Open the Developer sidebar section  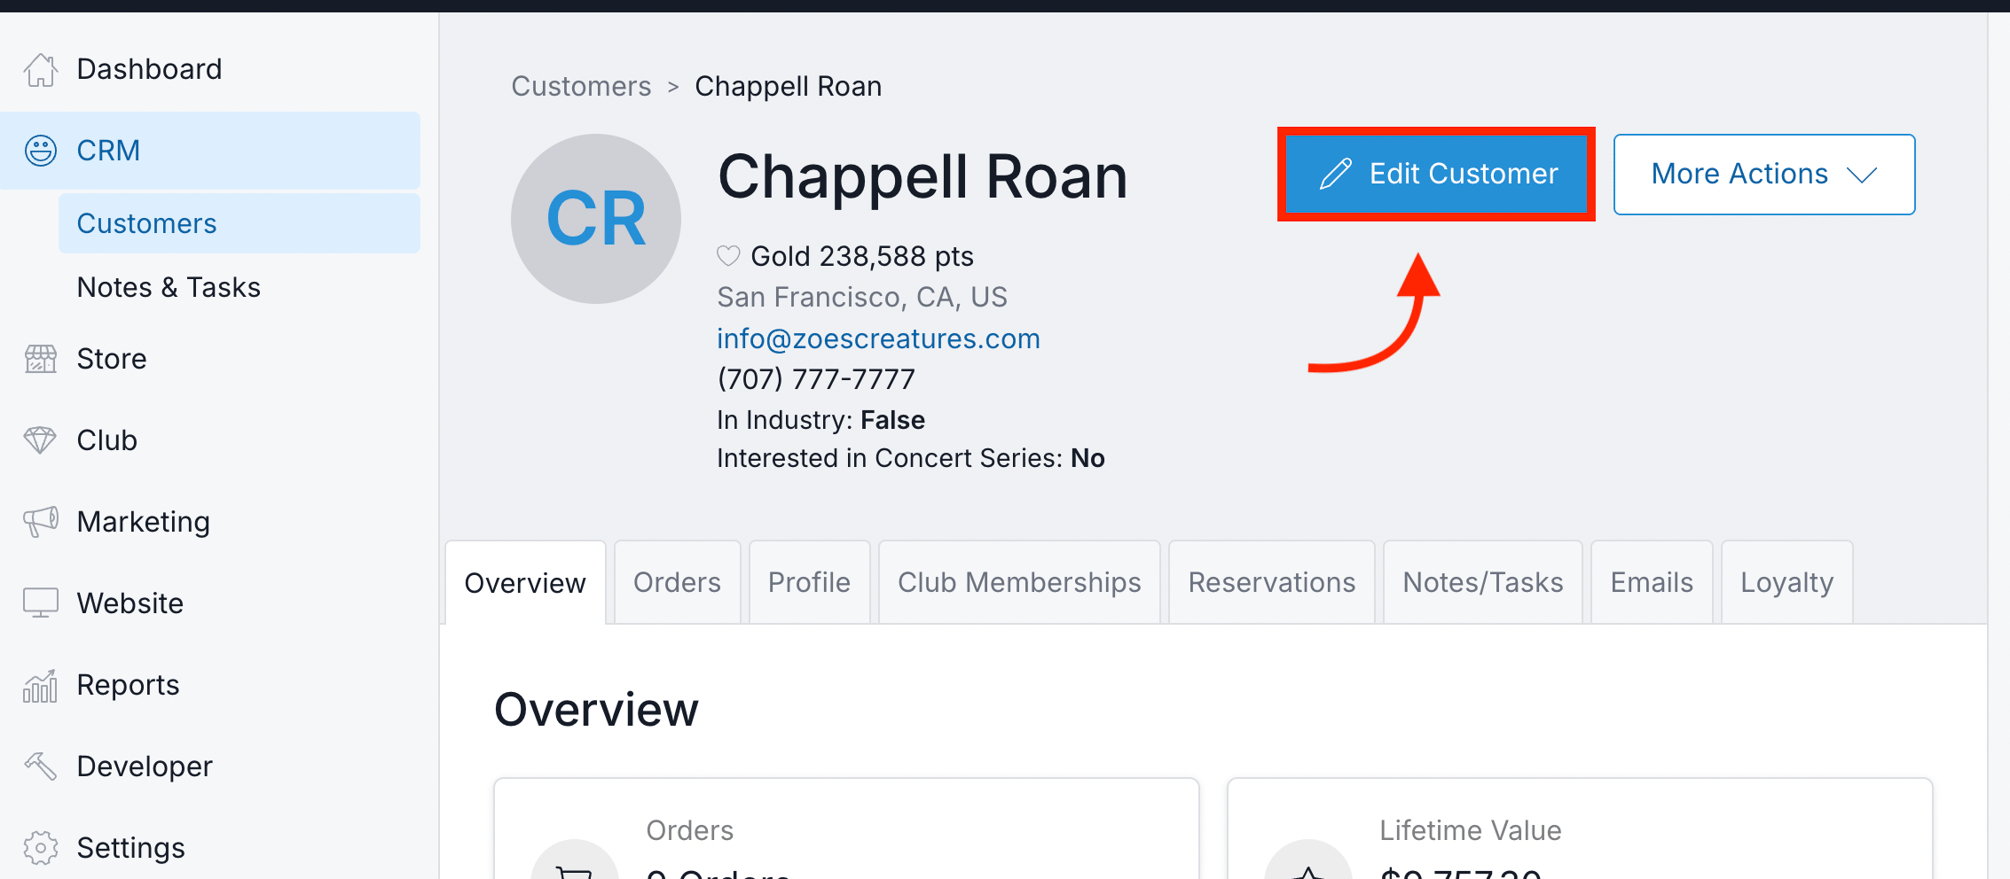pyautogui.click(x=210, y=766)
